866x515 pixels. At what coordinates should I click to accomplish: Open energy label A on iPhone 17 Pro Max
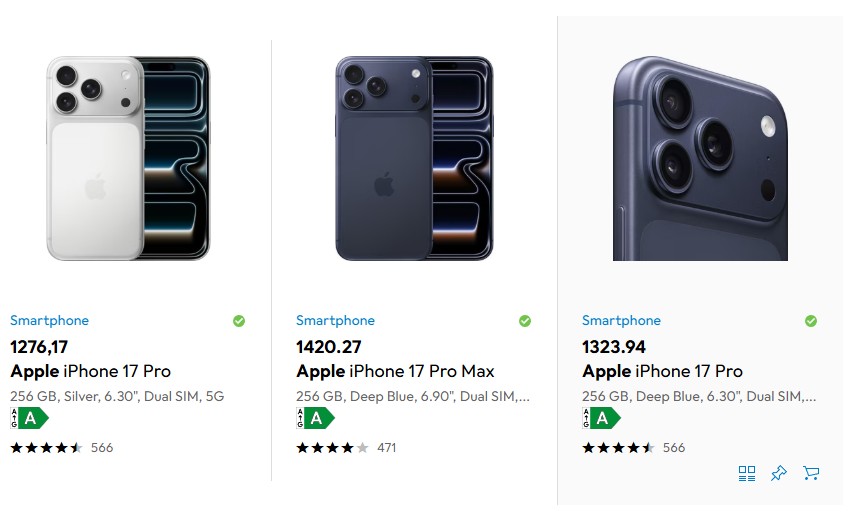click(x=316, y=418)
